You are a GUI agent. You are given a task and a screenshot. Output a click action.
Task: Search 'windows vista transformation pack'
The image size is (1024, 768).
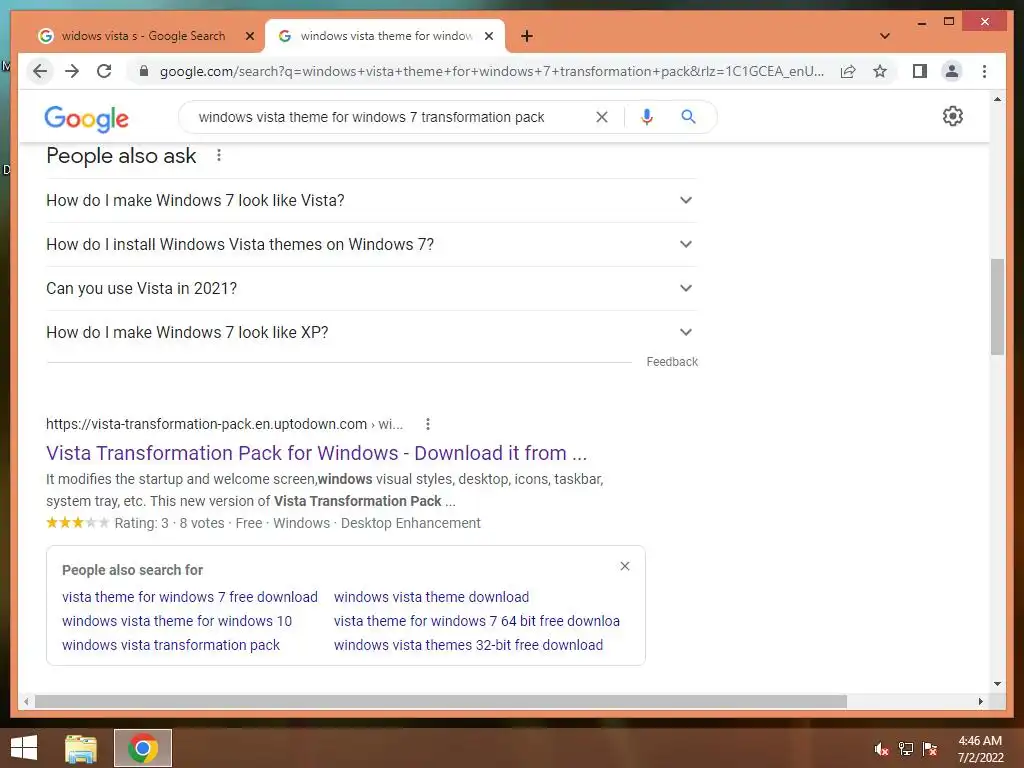click(x=170, y=645)
